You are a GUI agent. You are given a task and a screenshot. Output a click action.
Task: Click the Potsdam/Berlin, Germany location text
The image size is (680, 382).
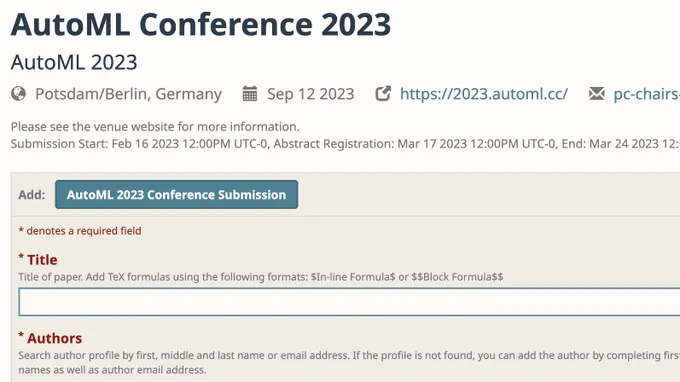click(128, 94)
